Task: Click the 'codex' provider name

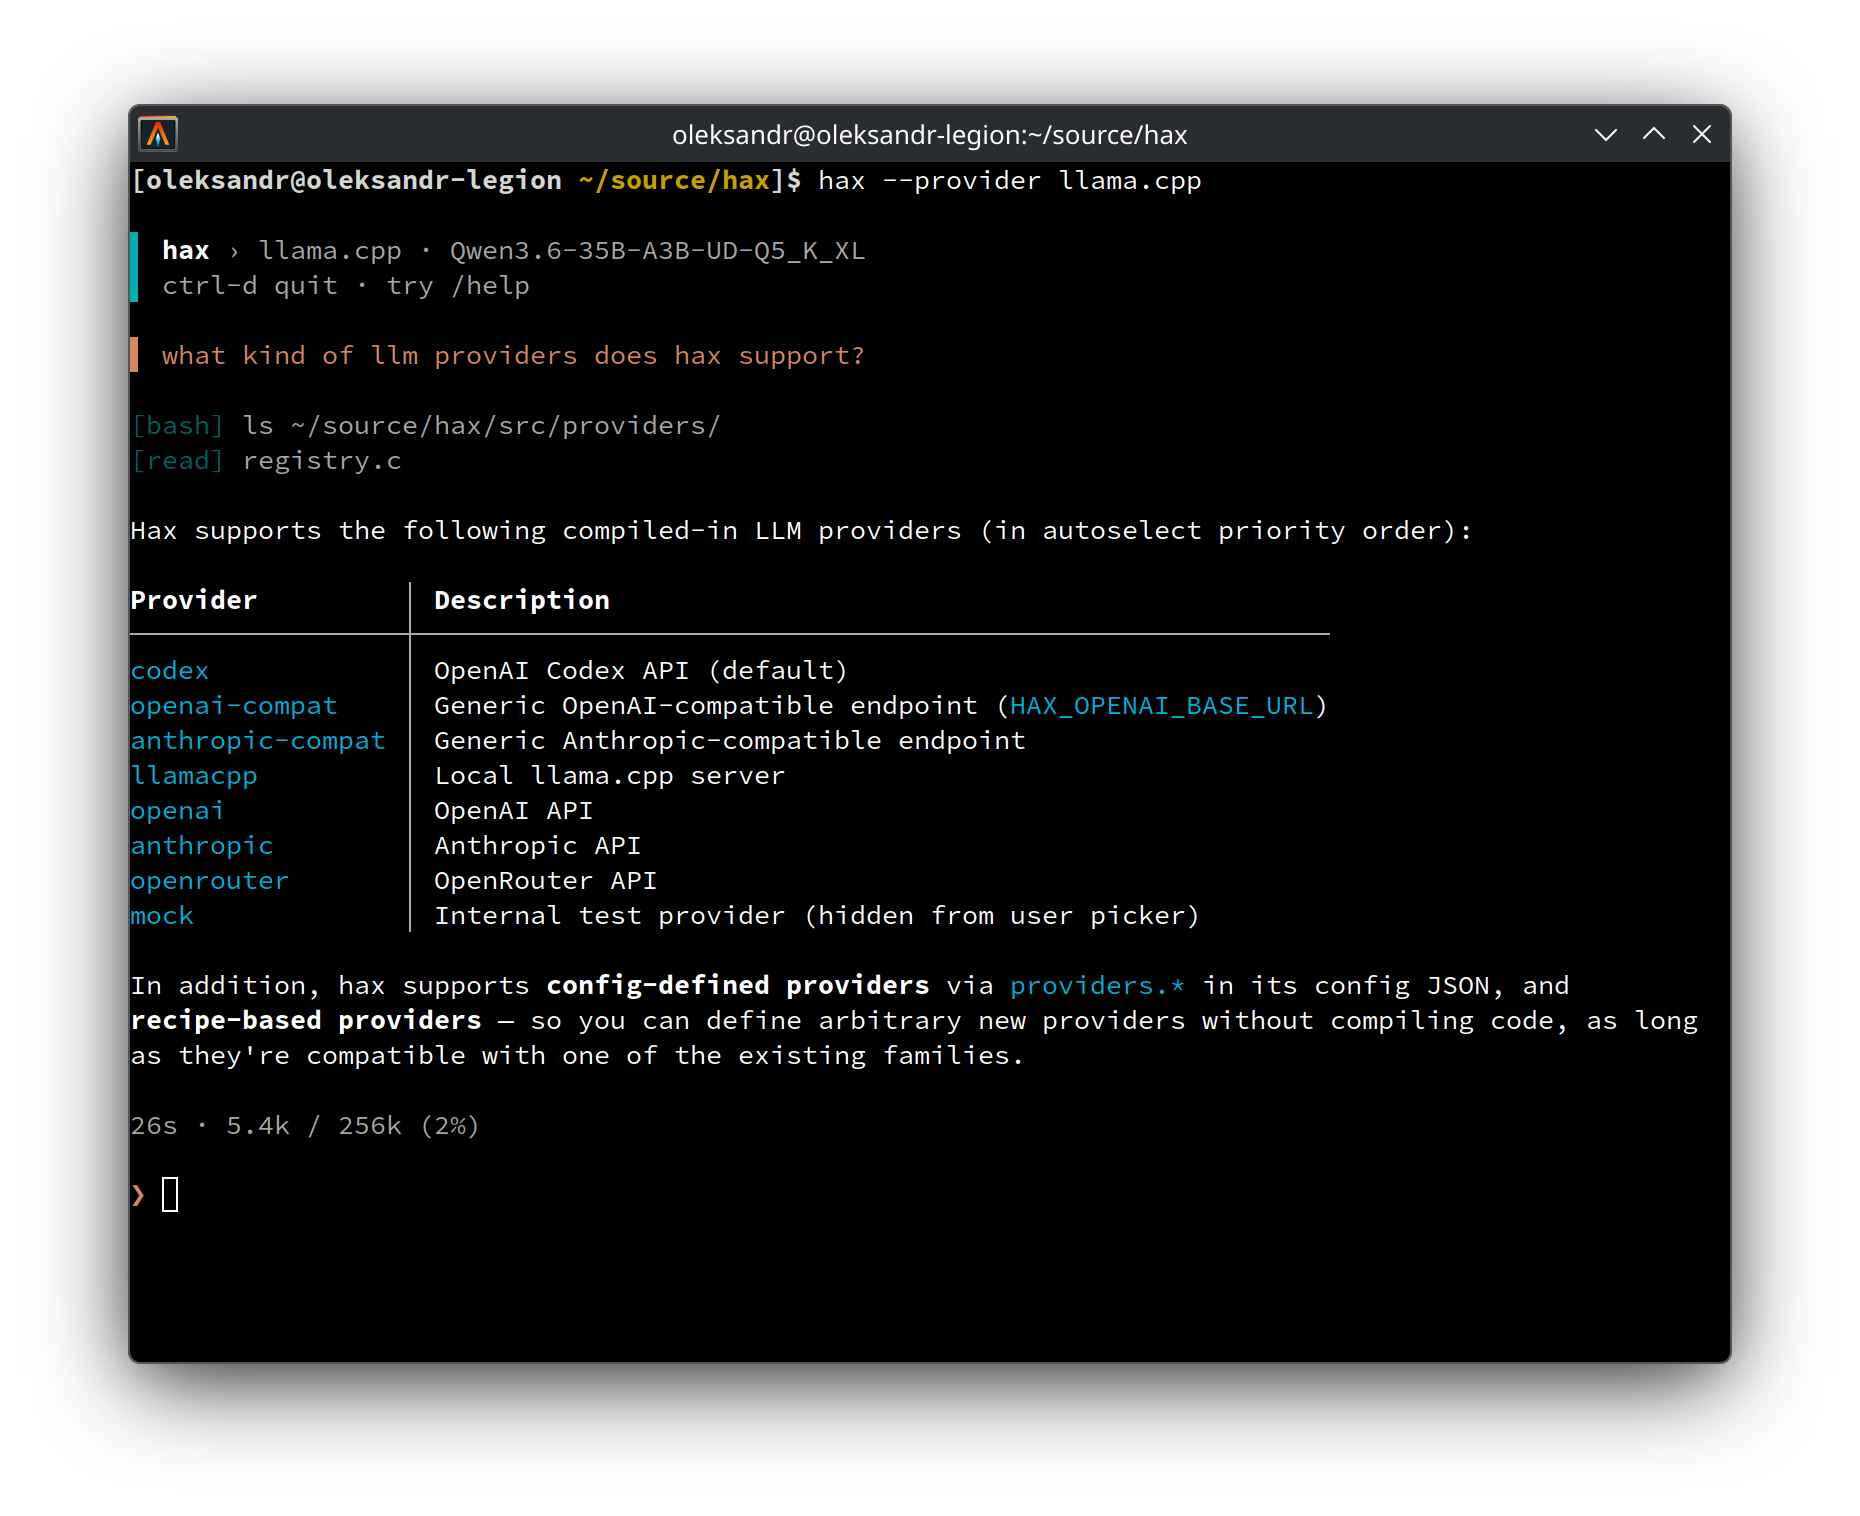Action: (x=170, y=671)
